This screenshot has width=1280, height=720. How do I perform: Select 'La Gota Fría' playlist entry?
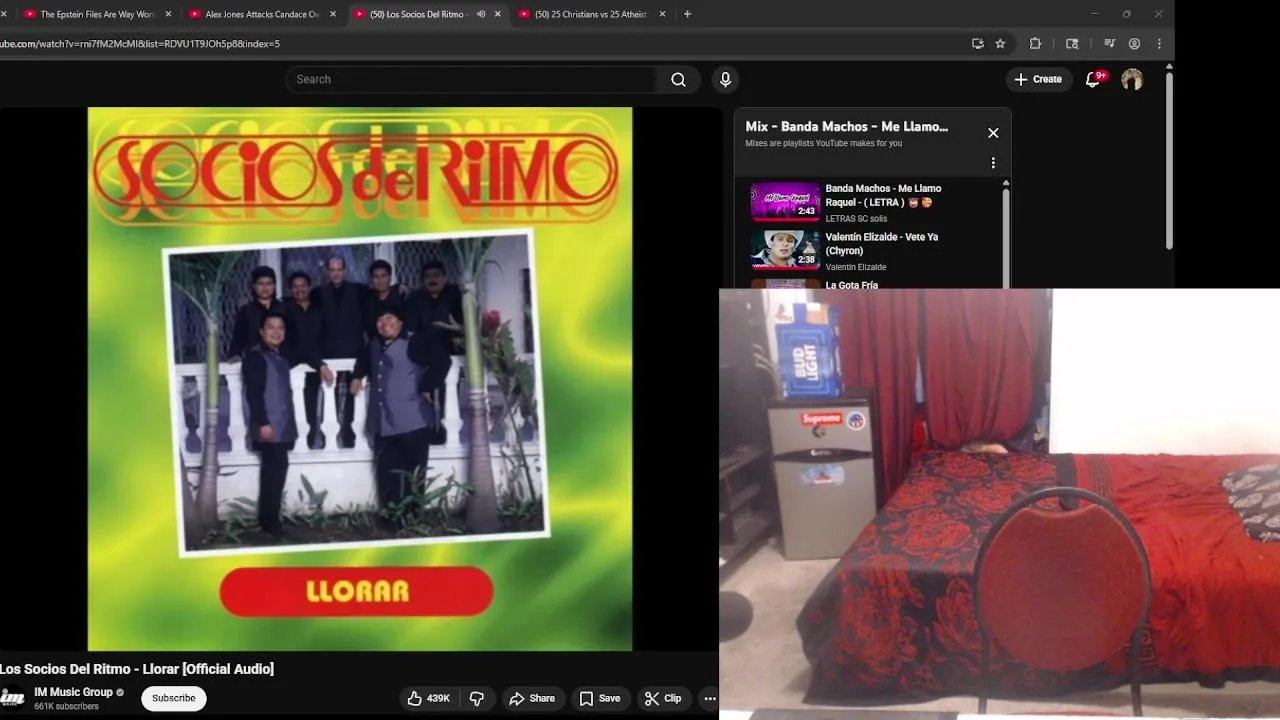[851, 285]
